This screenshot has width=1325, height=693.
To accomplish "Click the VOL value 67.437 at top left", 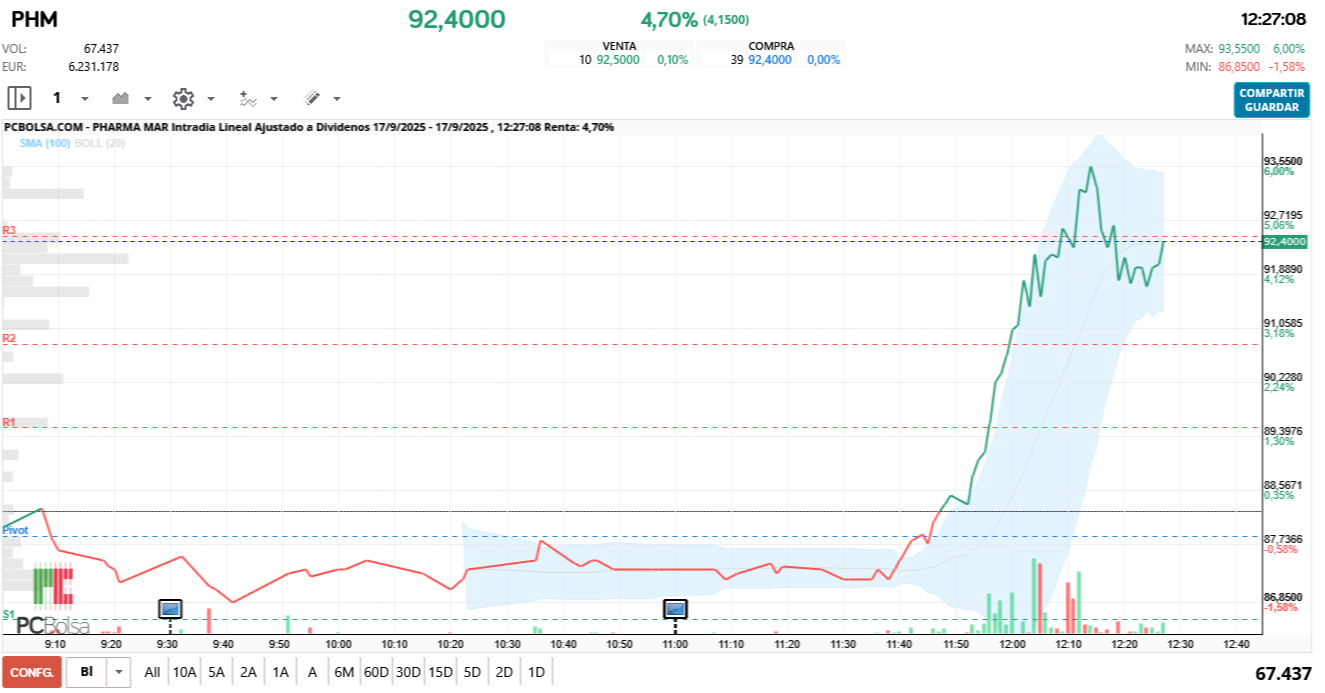I will [101, 48].
